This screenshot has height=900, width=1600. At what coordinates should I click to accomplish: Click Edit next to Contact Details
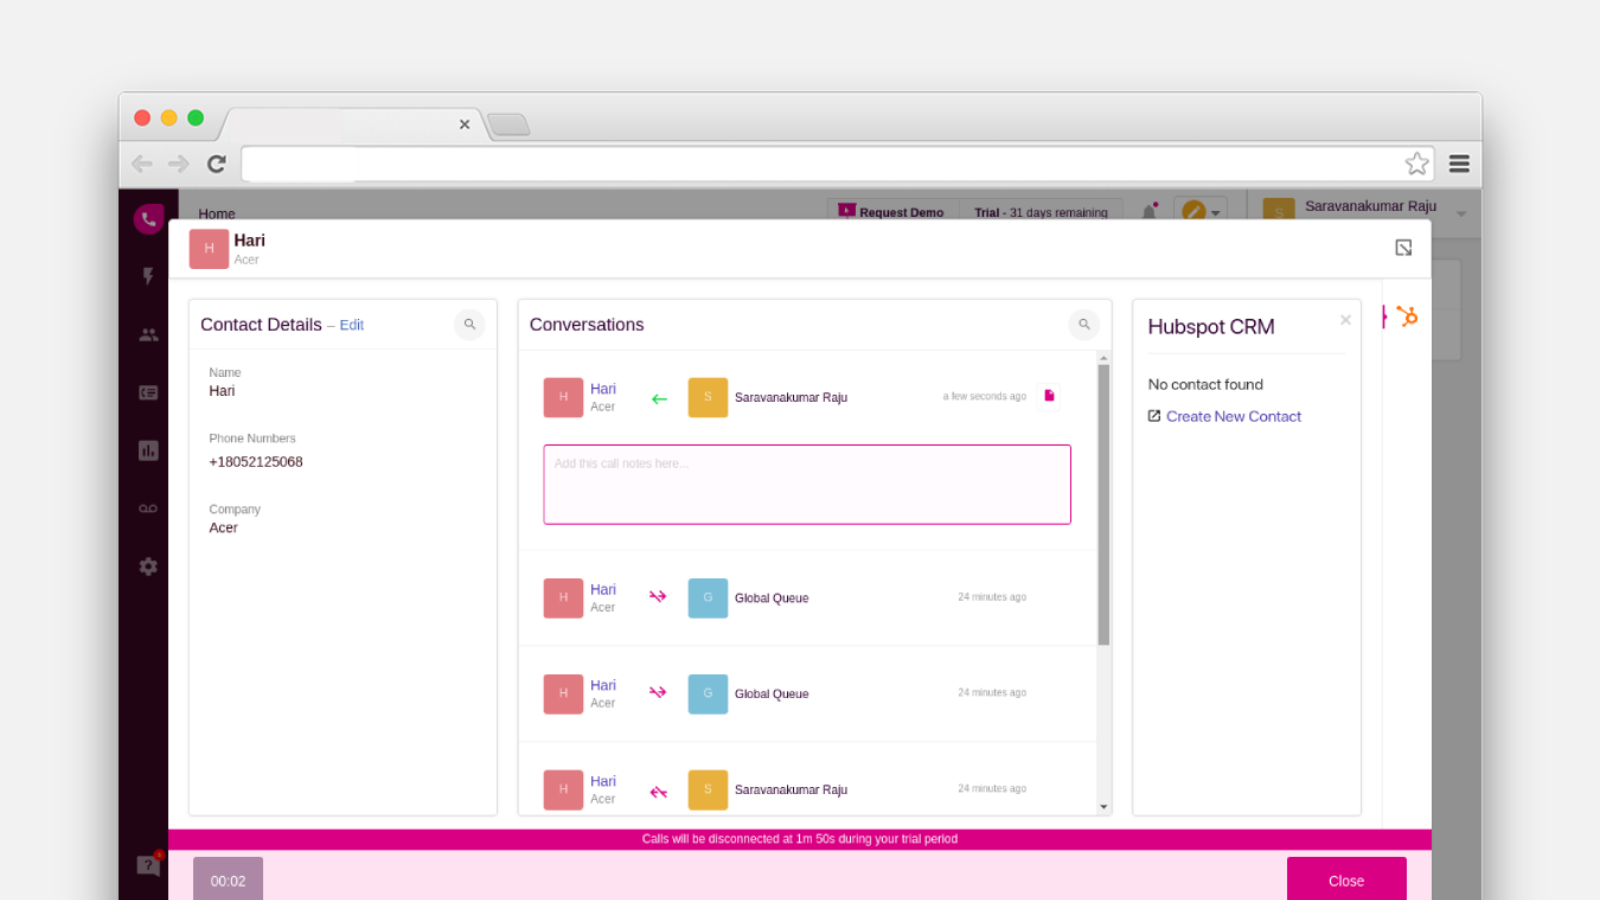[351, 325]
